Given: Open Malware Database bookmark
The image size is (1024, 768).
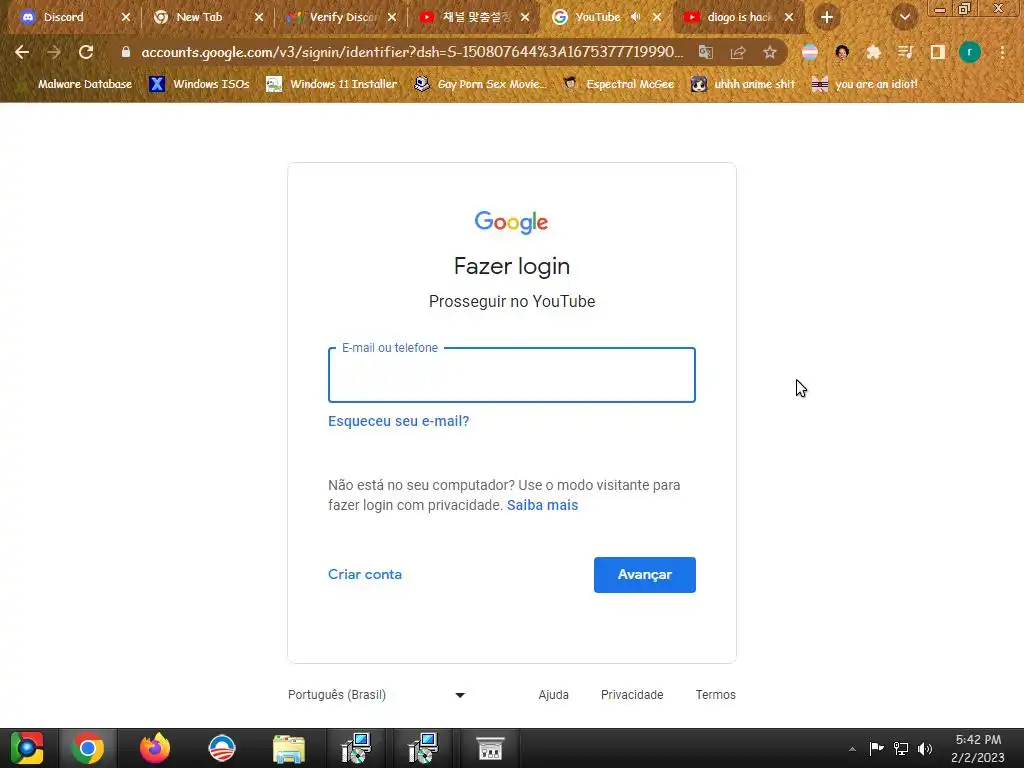Looking at the screenshot, I should point(77,84).
